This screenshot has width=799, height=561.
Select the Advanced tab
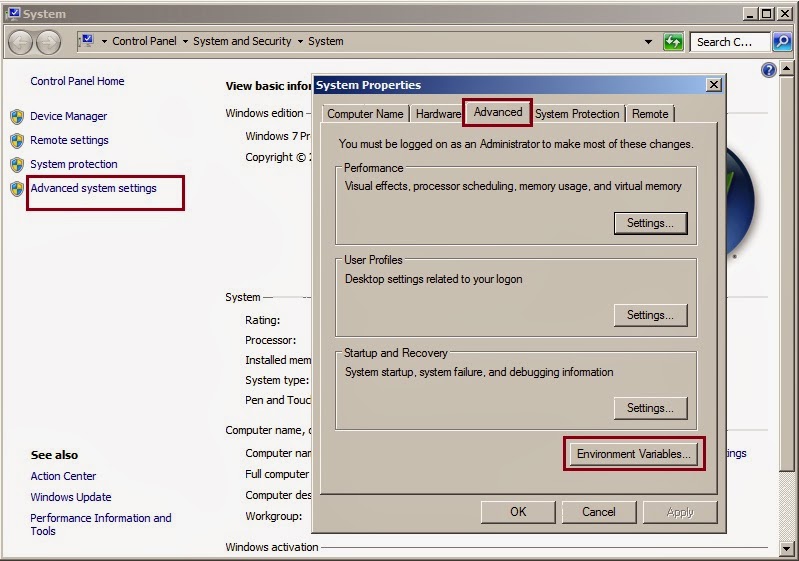tap(498, 112)
